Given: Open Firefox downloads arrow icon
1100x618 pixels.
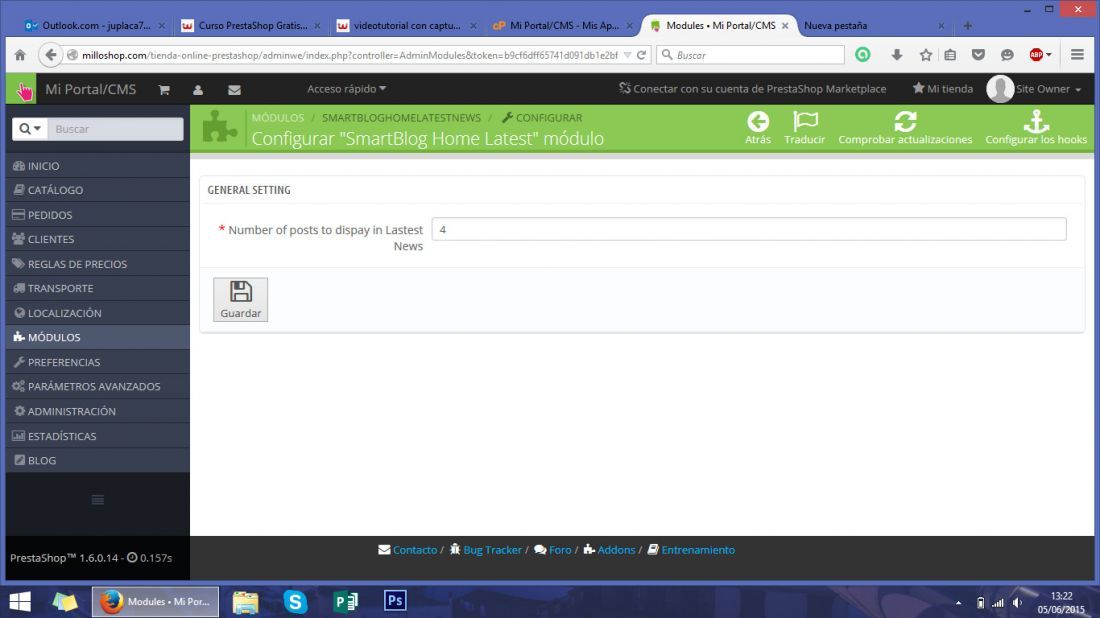Looking at the screenshot, I should (897, 55).
